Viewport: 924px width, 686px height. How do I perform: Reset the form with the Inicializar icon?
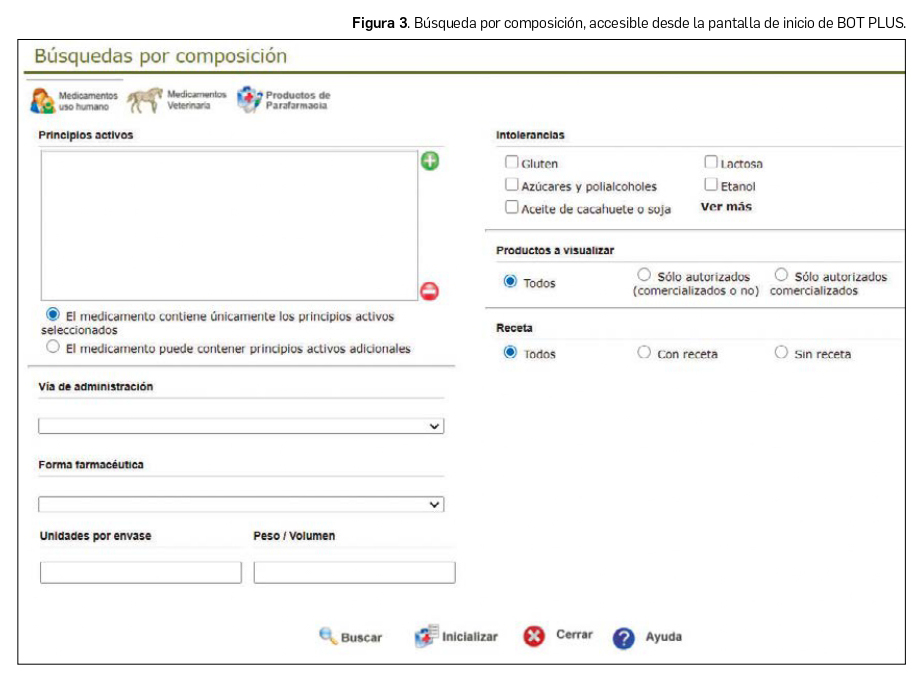425,633
